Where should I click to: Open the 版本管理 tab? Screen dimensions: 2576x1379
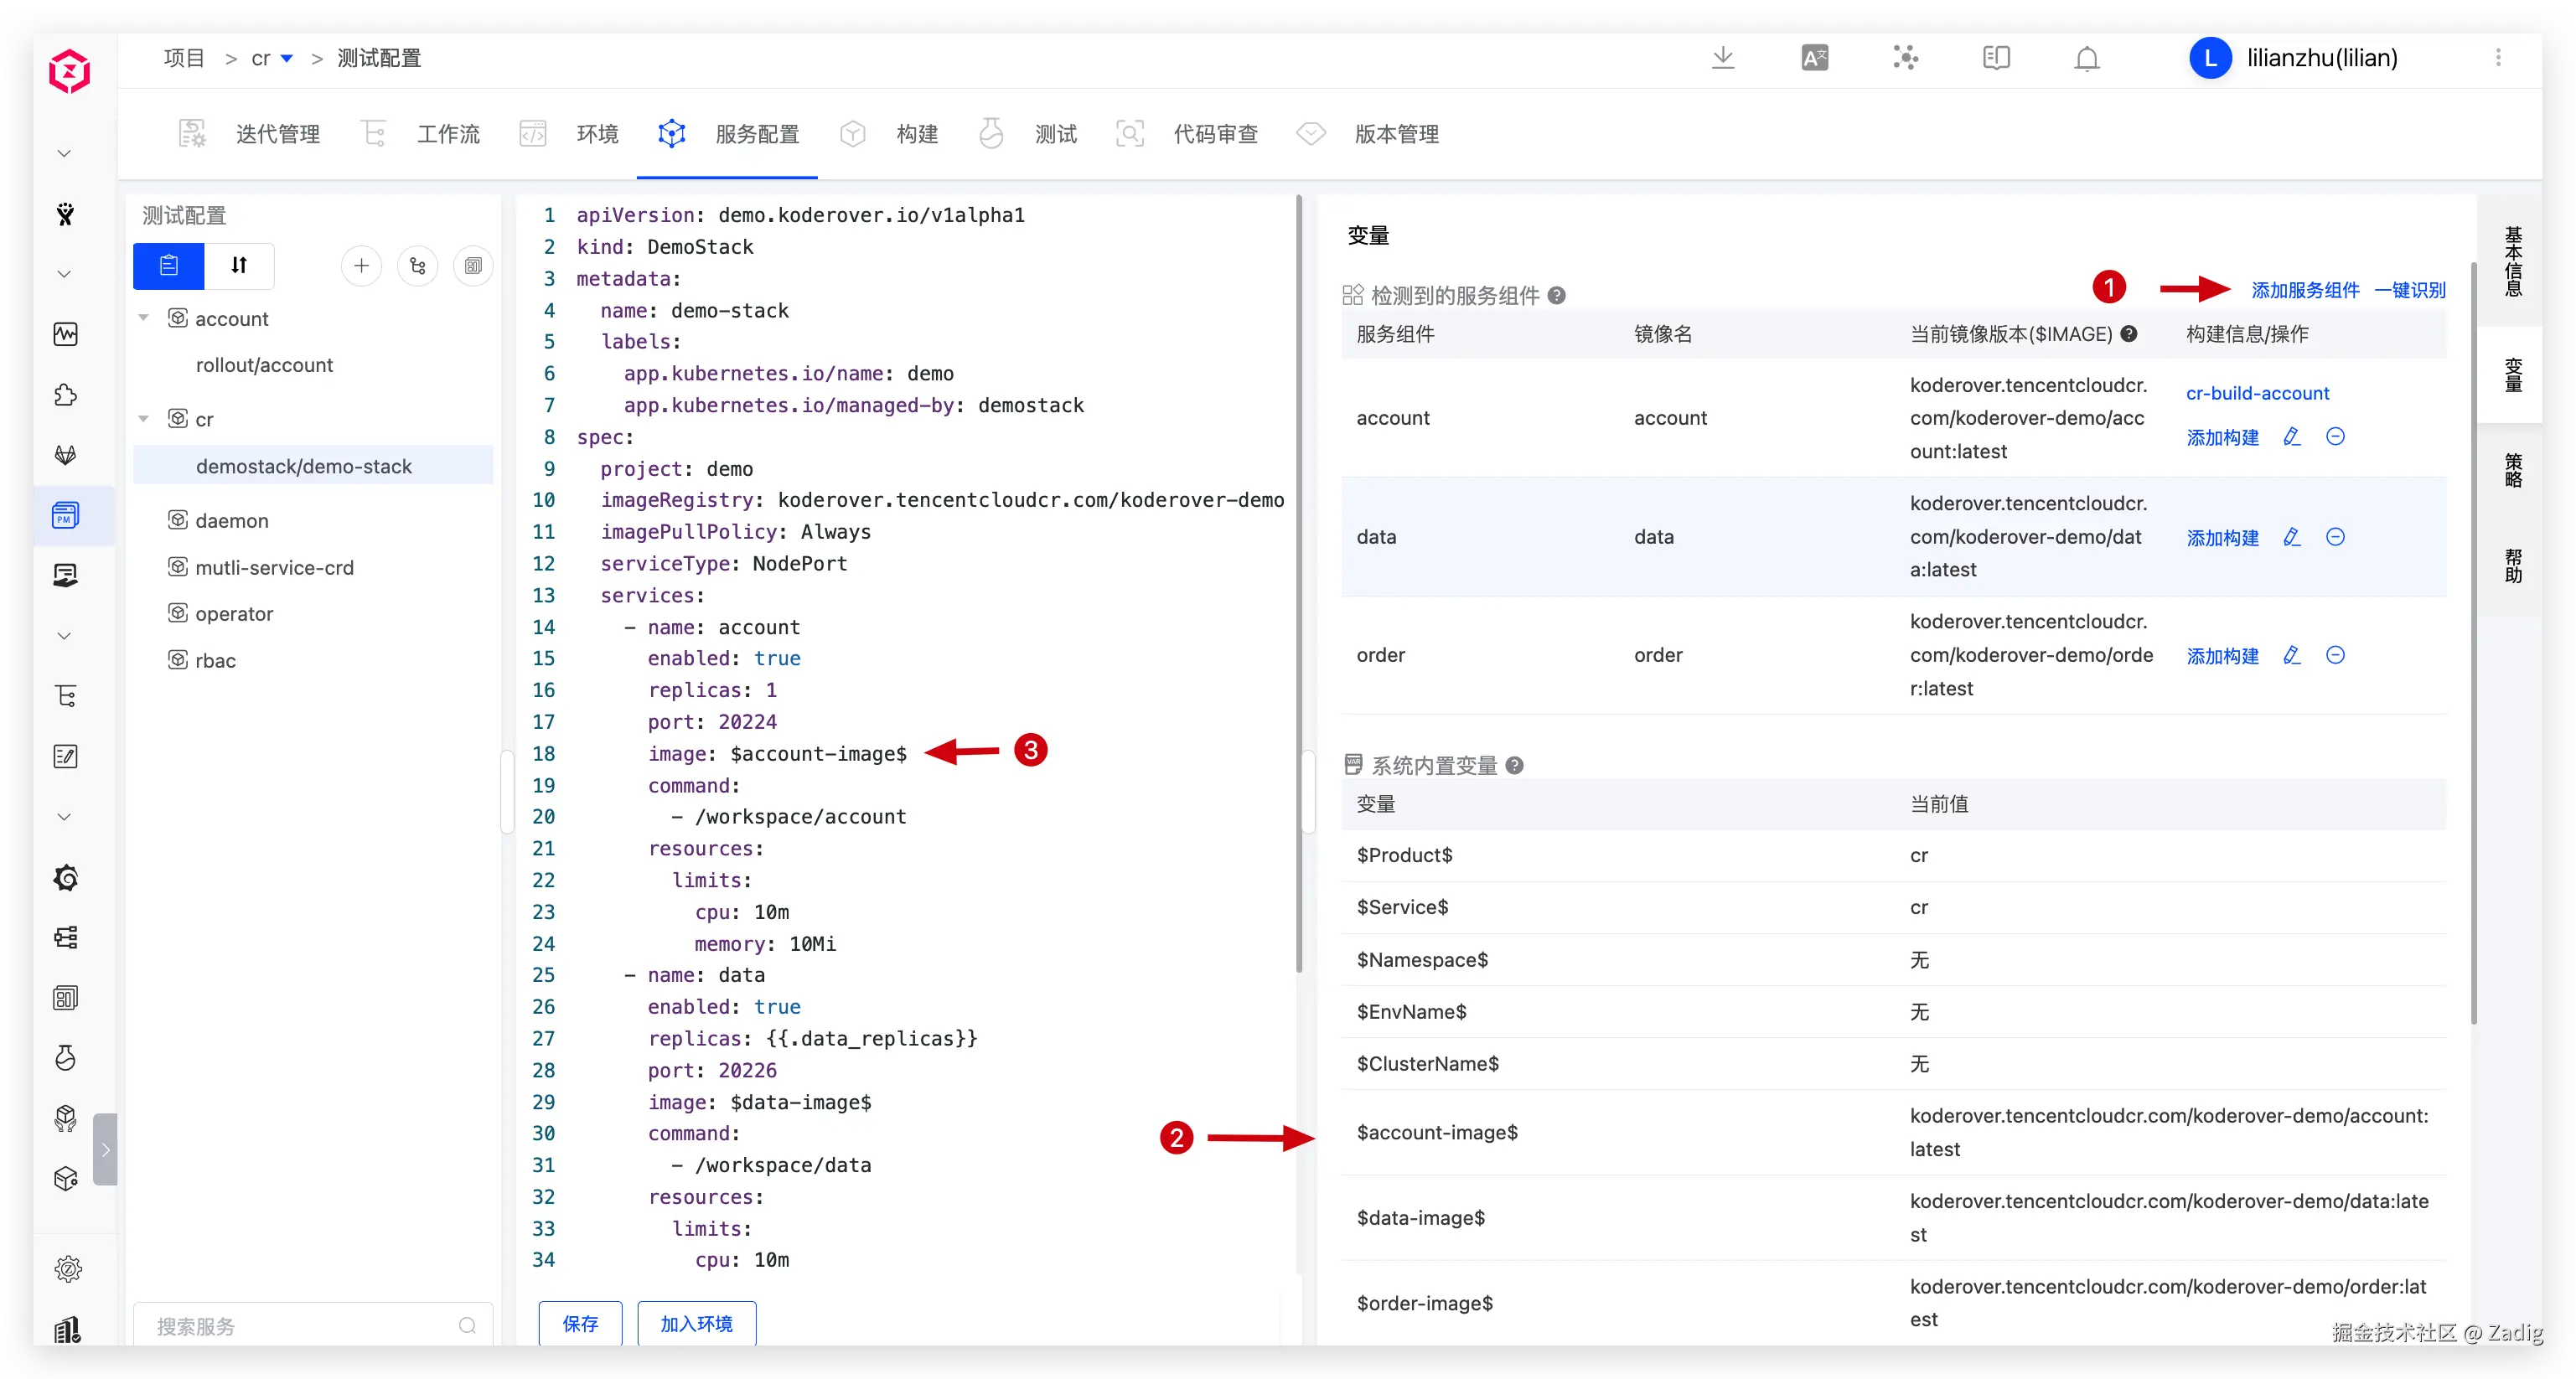[1367, 134]
